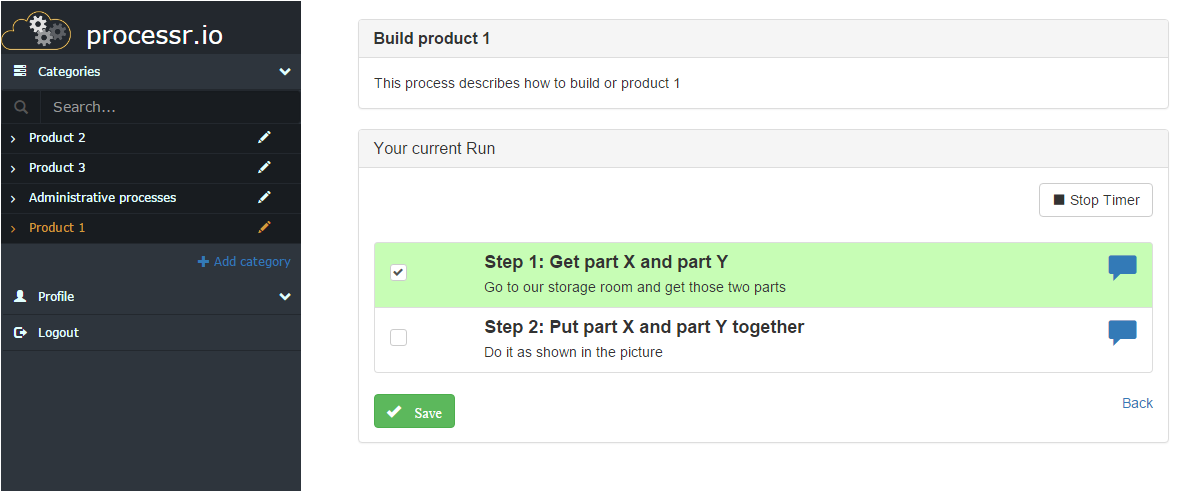Click the pencil icon beside Product 3
The height and width of the screenshot is (500, 1200).
pos(264,167)
